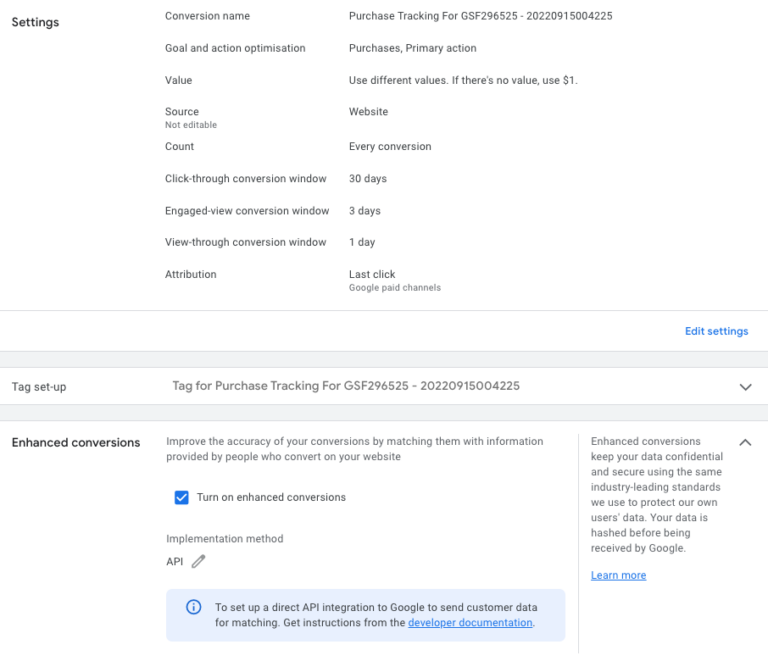768x661 pixels.
Task: Expand the Tag set-up section chevron
Action: click(x=745, y=387)
